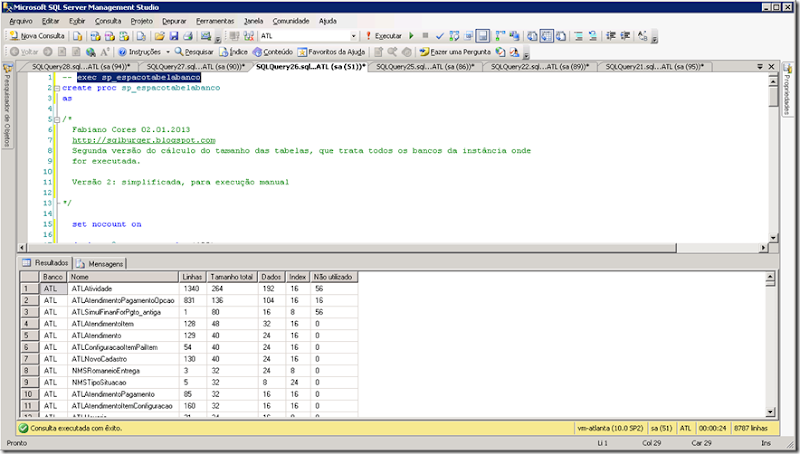
Task: Click the Open File folder icon
Action: click(160, 36)
